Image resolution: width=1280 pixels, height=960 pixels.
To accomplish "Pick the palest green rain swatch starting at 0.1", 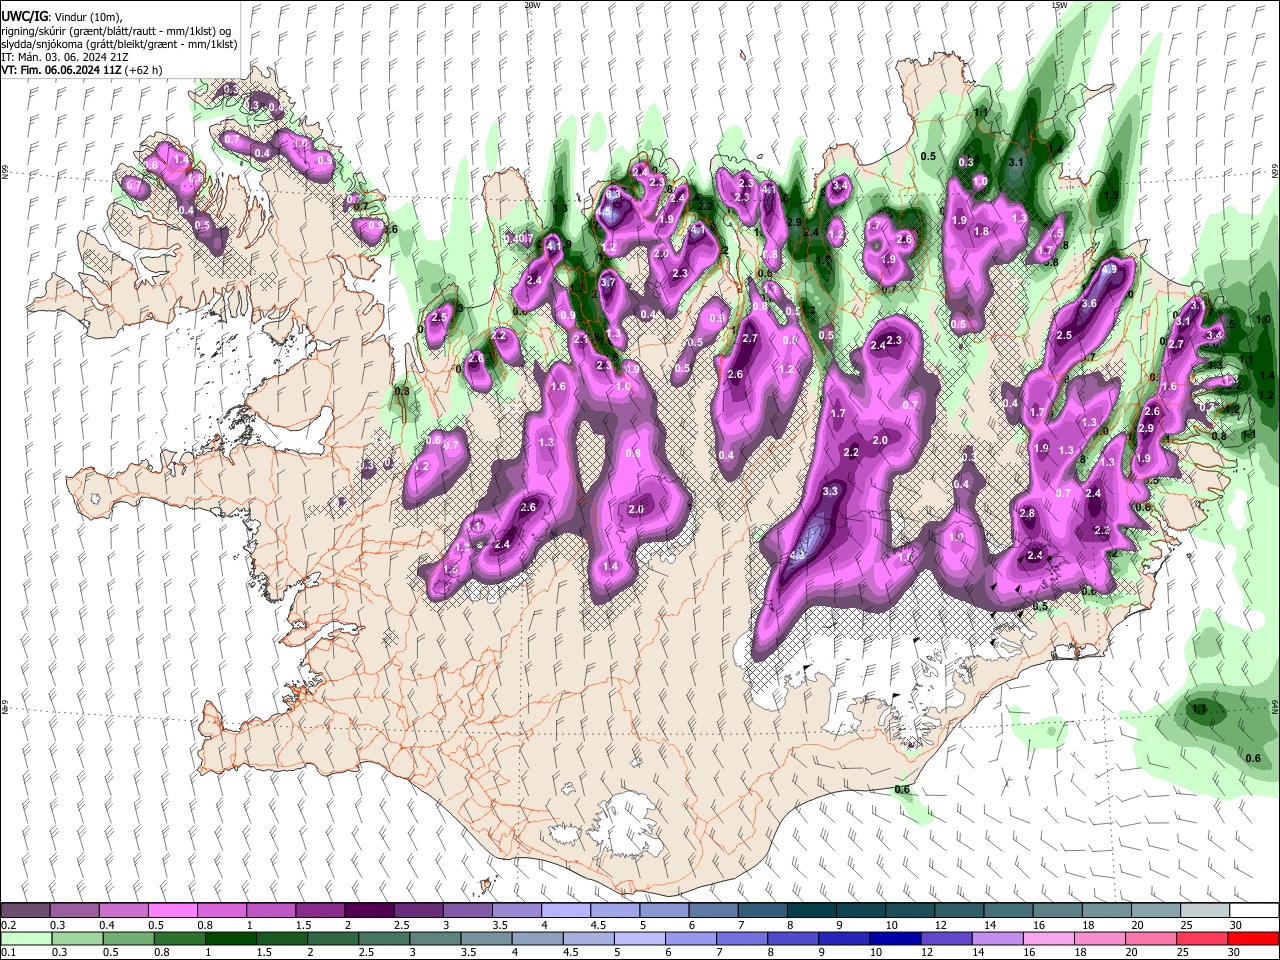I will (26, 938).
